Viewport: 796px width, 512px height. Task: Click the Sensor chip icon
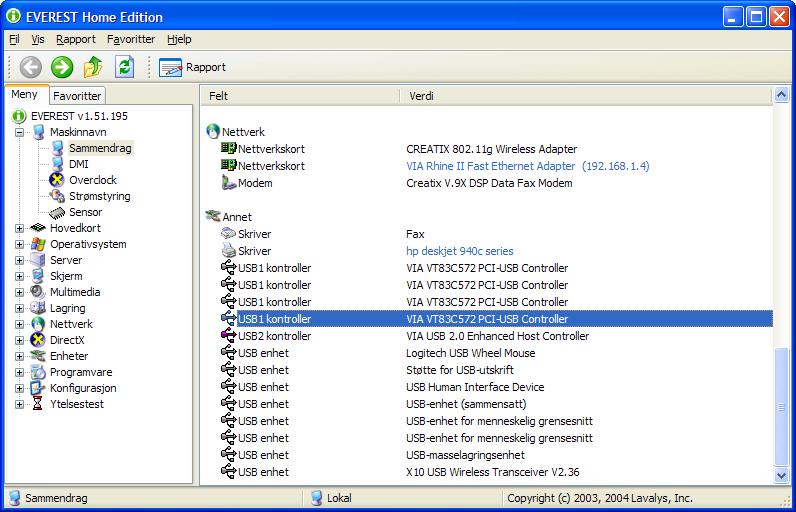pyautogui.click(x=57, y=212)
